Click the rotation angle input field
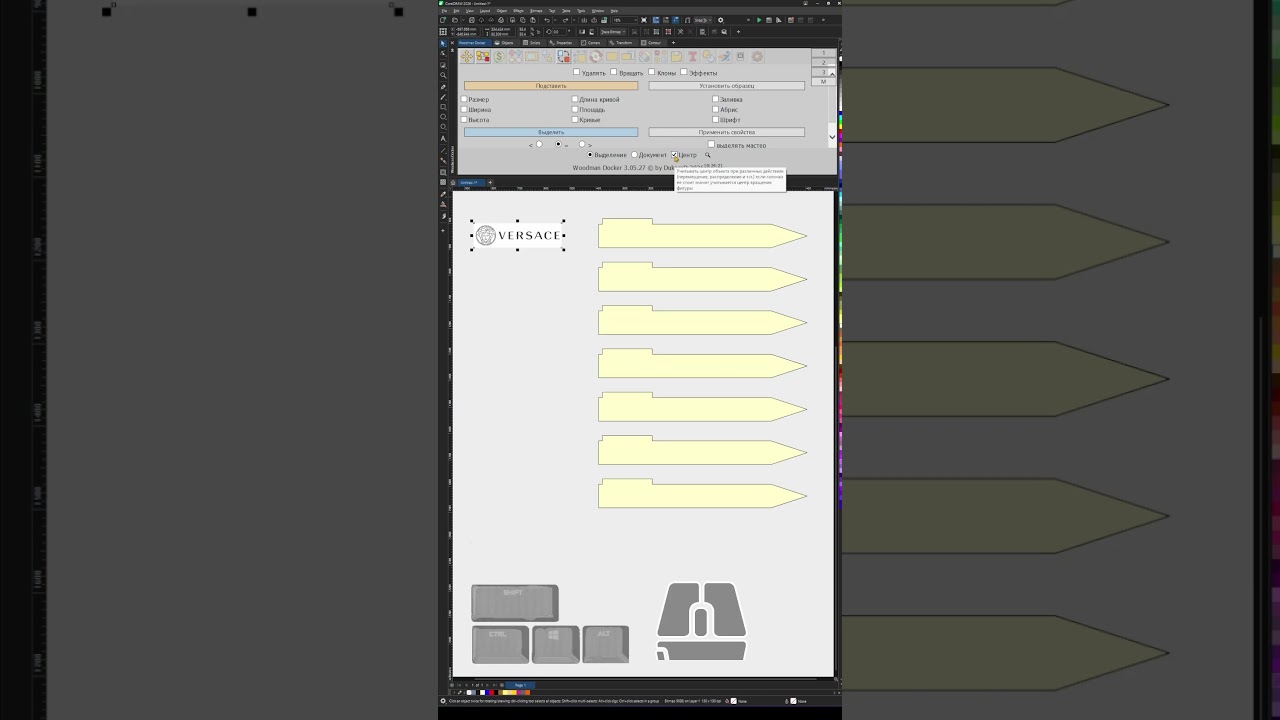The width and height of the screenshot is (1280, 720). [x=559, y=32]
